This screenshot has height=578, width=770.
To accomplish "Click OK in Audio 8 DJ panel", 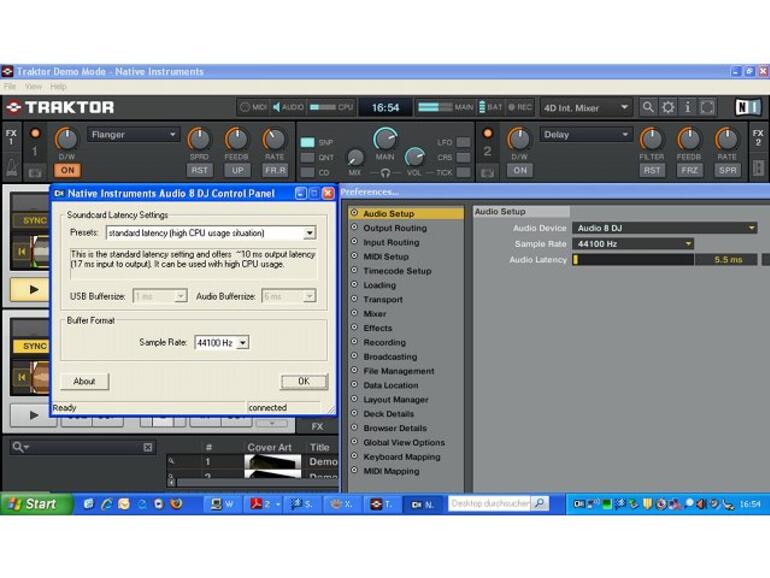I will (x=303, y=381).
